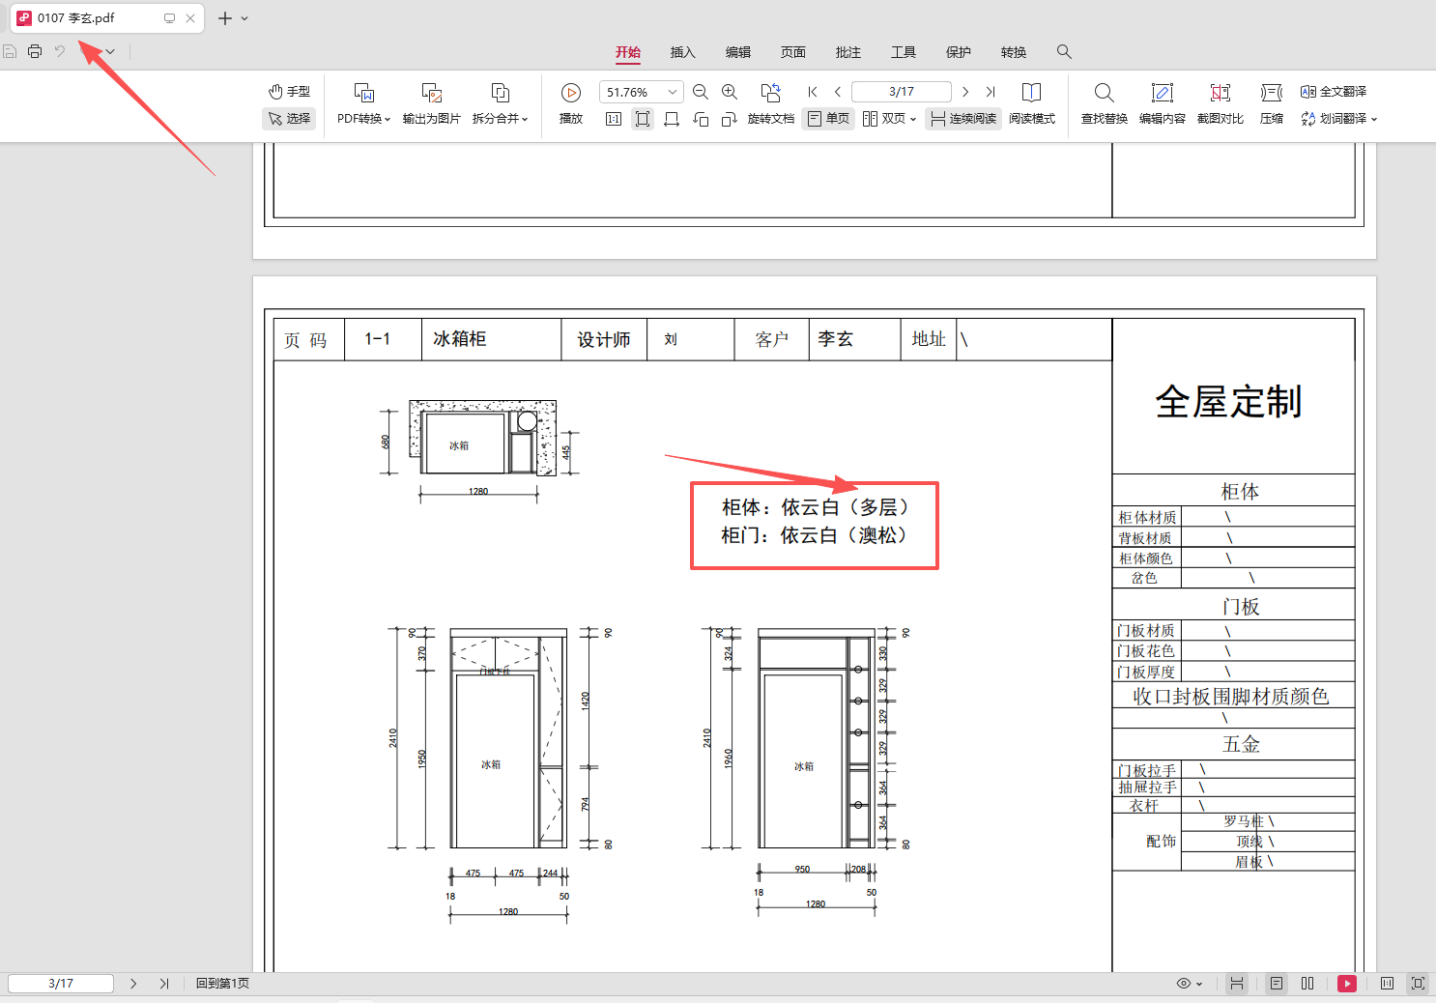Open the zoom percentage dropdown
1436x1003 pixels.
pos(673,92)
